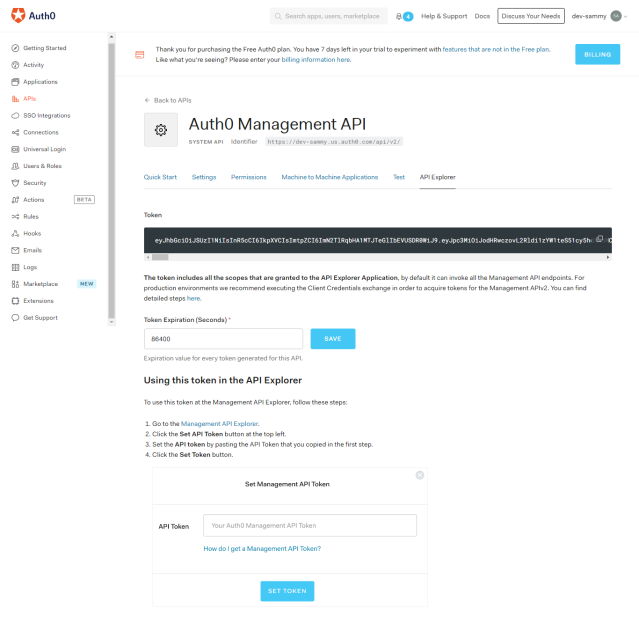Click the API identifier URL text
Screen dimensions: 639x630
[x=334, y=142]
